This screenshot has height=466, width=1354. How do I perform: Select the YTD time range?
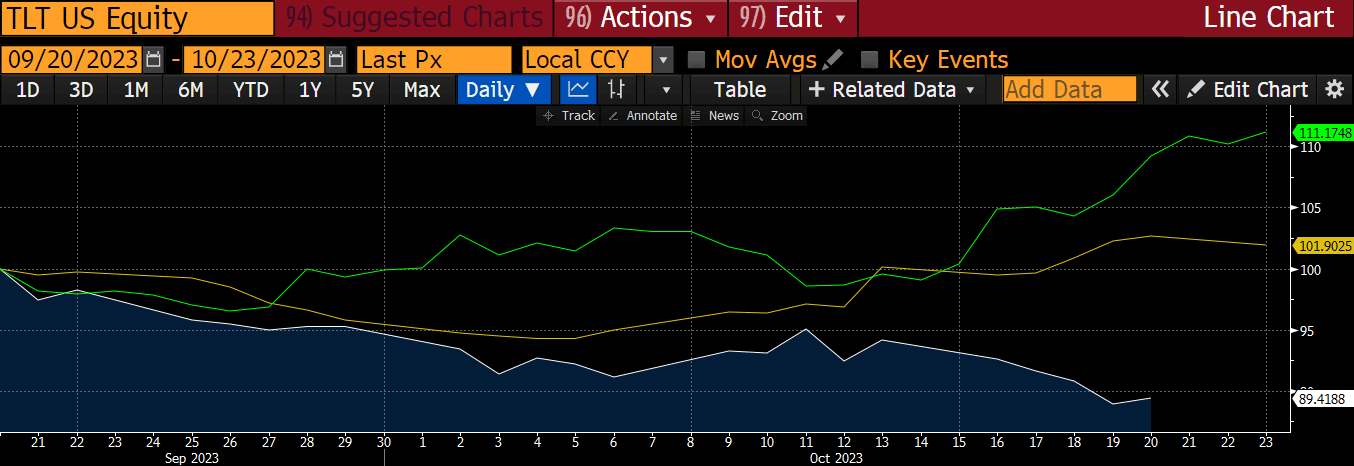(250, 89)
